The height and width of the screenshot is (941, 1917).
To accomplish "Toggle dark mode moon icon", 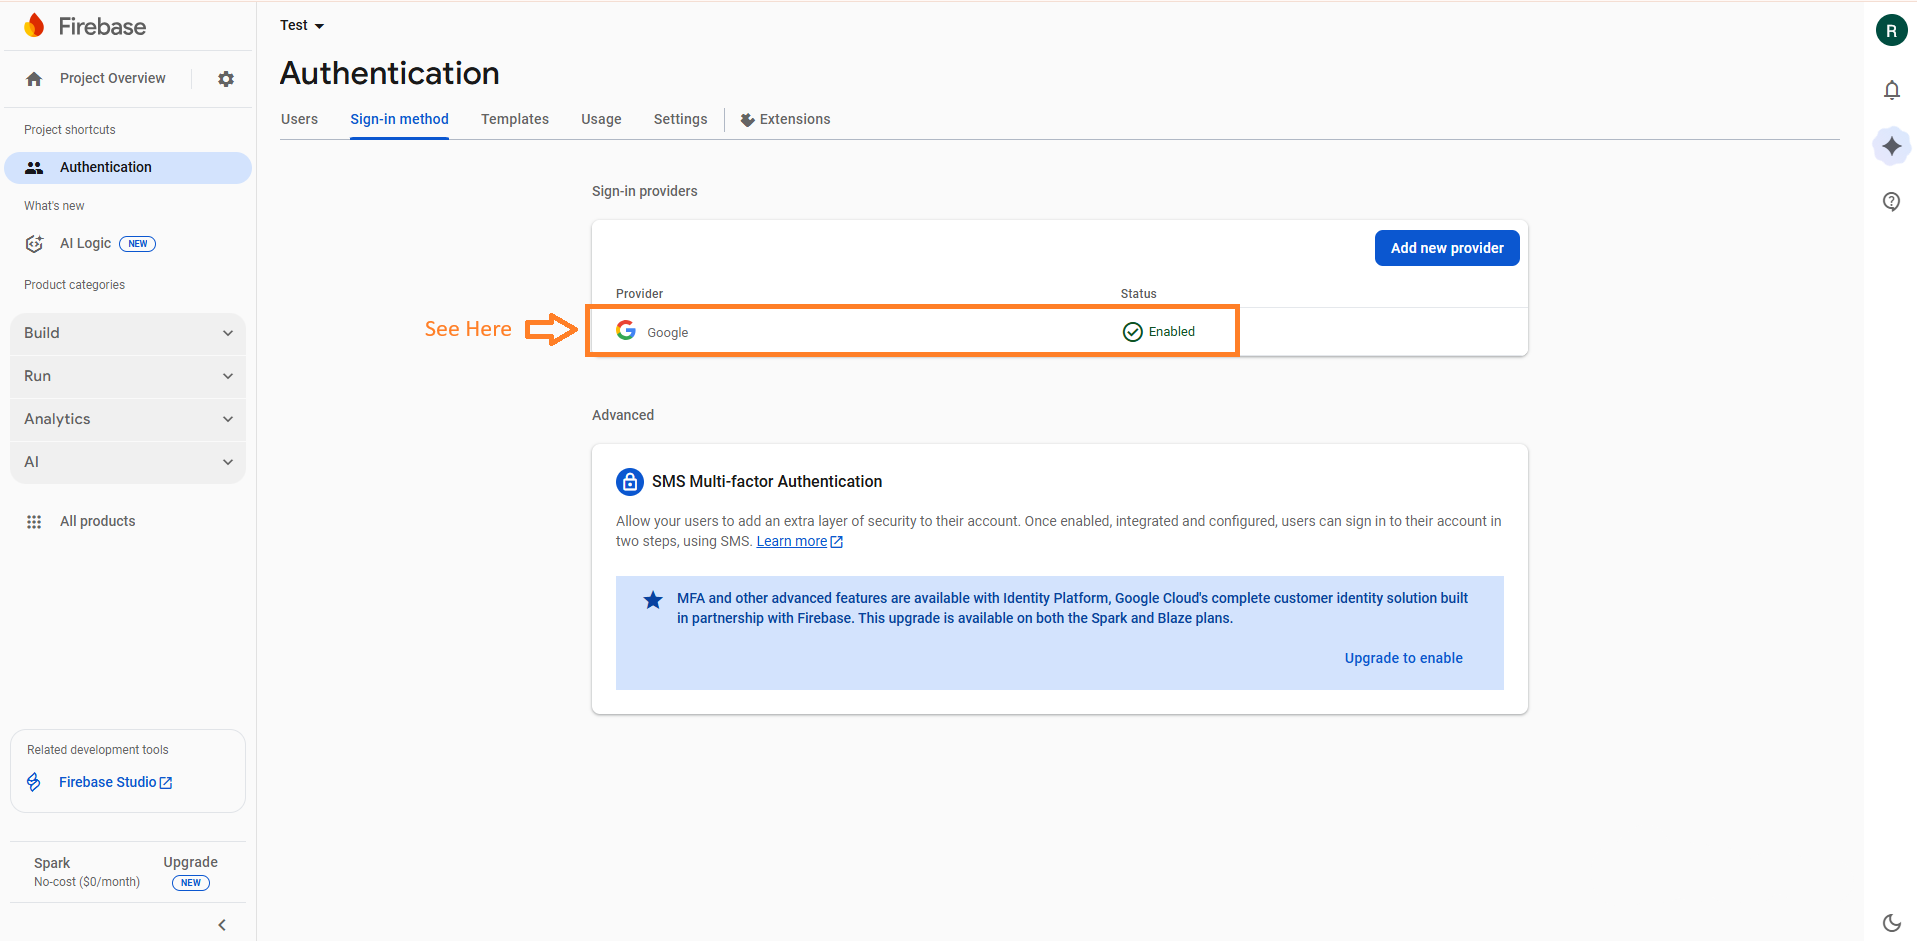I will 1891,923.
